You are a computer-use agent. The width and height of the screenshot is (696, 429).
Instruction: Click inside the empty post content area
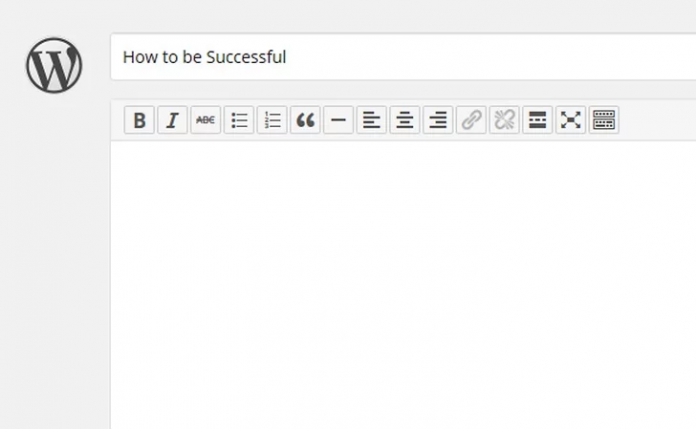point(403,285)
